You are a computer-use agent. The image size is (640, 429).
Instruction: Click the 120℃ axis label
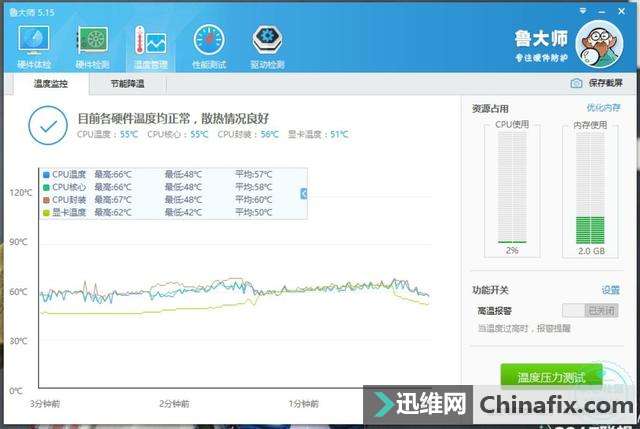20,193
